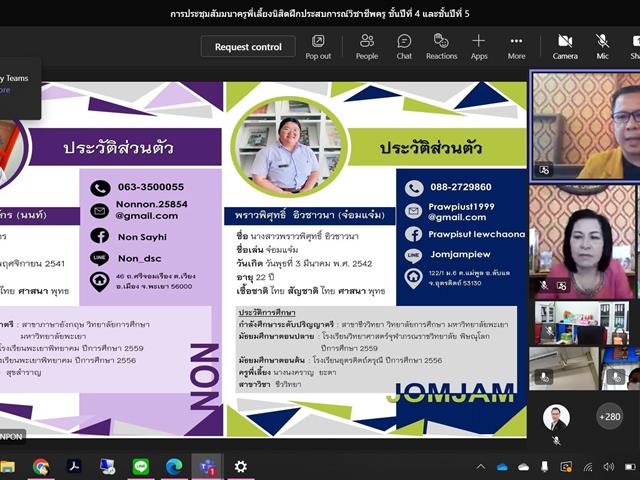This screenshot has width=640, height=480.
Task: Click the text 088-2729860
Action: pos(461,187)
